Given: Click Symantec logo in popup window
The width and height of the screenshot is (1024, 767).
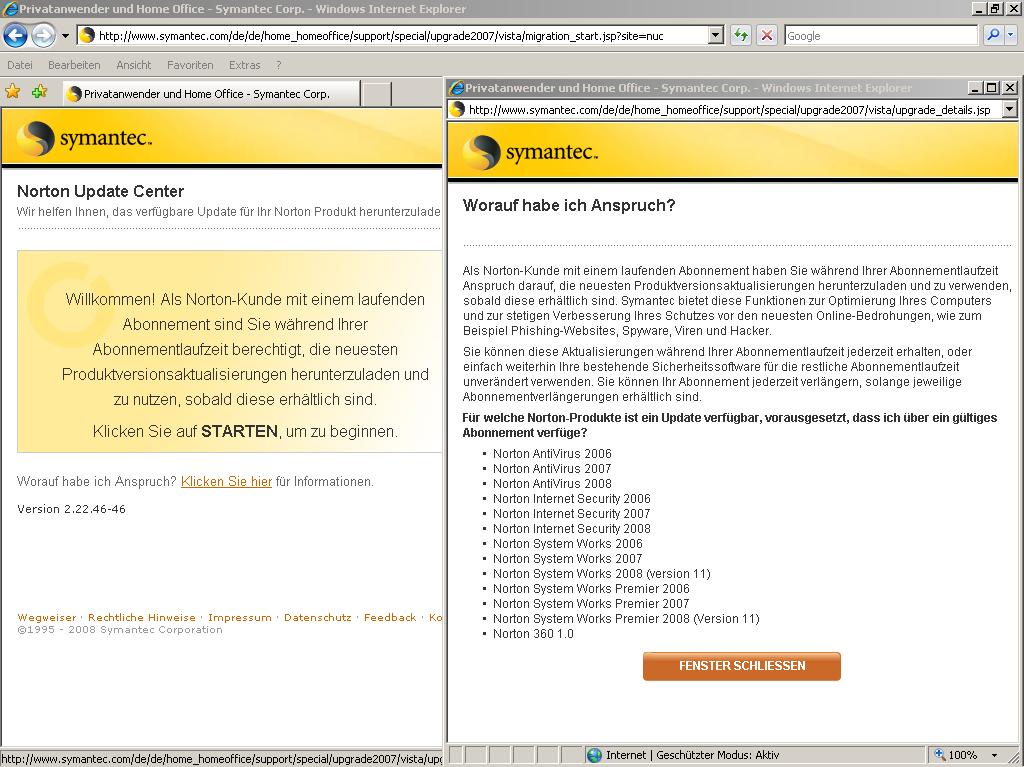Looking at the screenshot, I should click(x=530, y=152).
